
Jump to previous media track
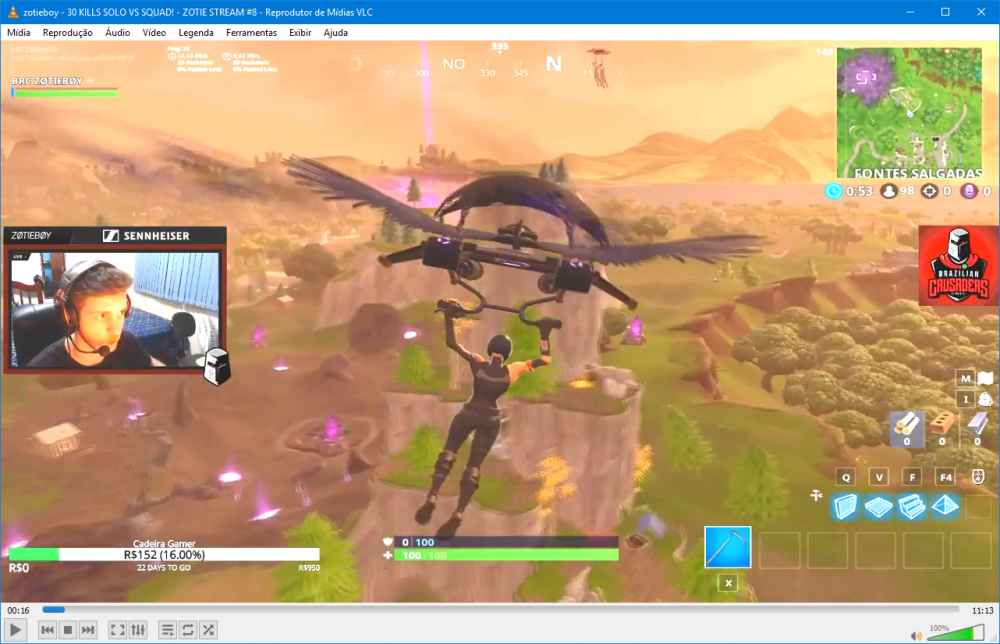tap(47, 630)
